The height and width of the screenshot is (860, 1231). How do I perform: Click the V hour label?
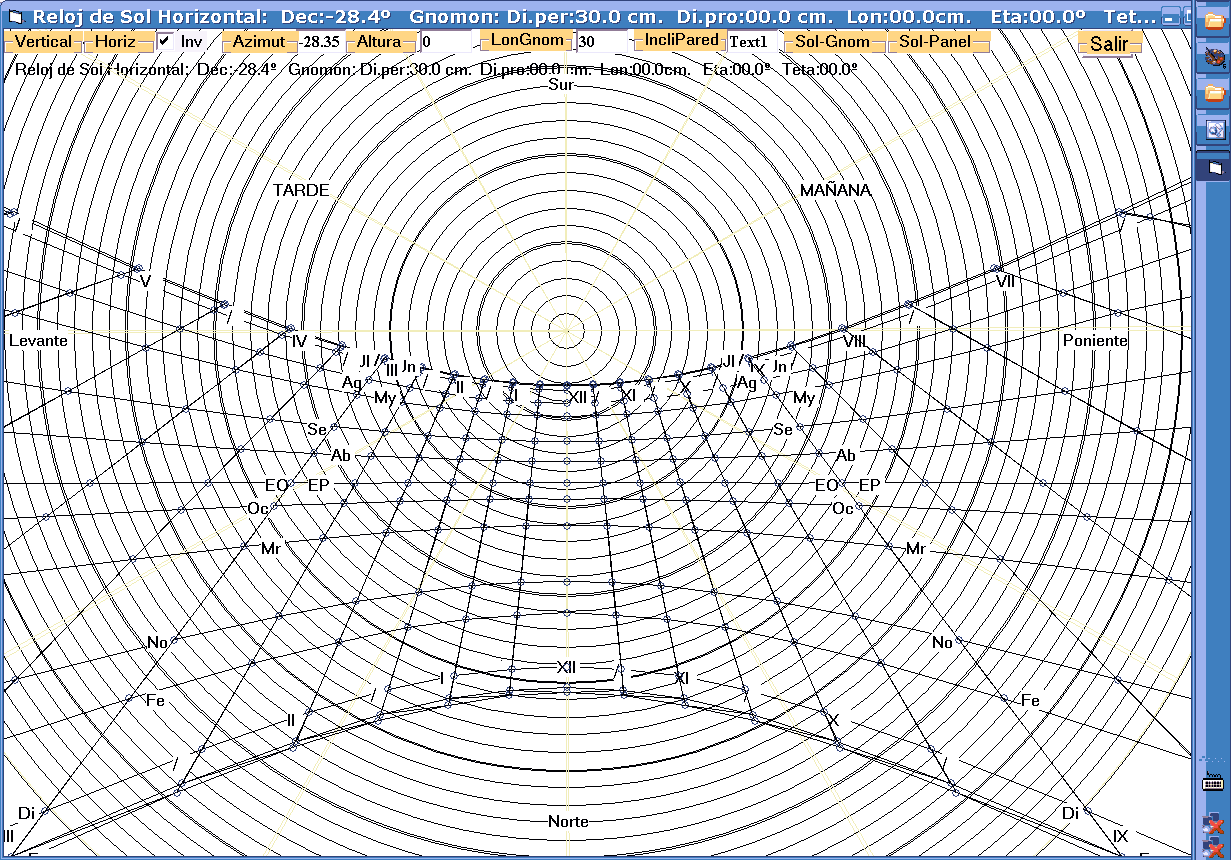click(145, 282)
